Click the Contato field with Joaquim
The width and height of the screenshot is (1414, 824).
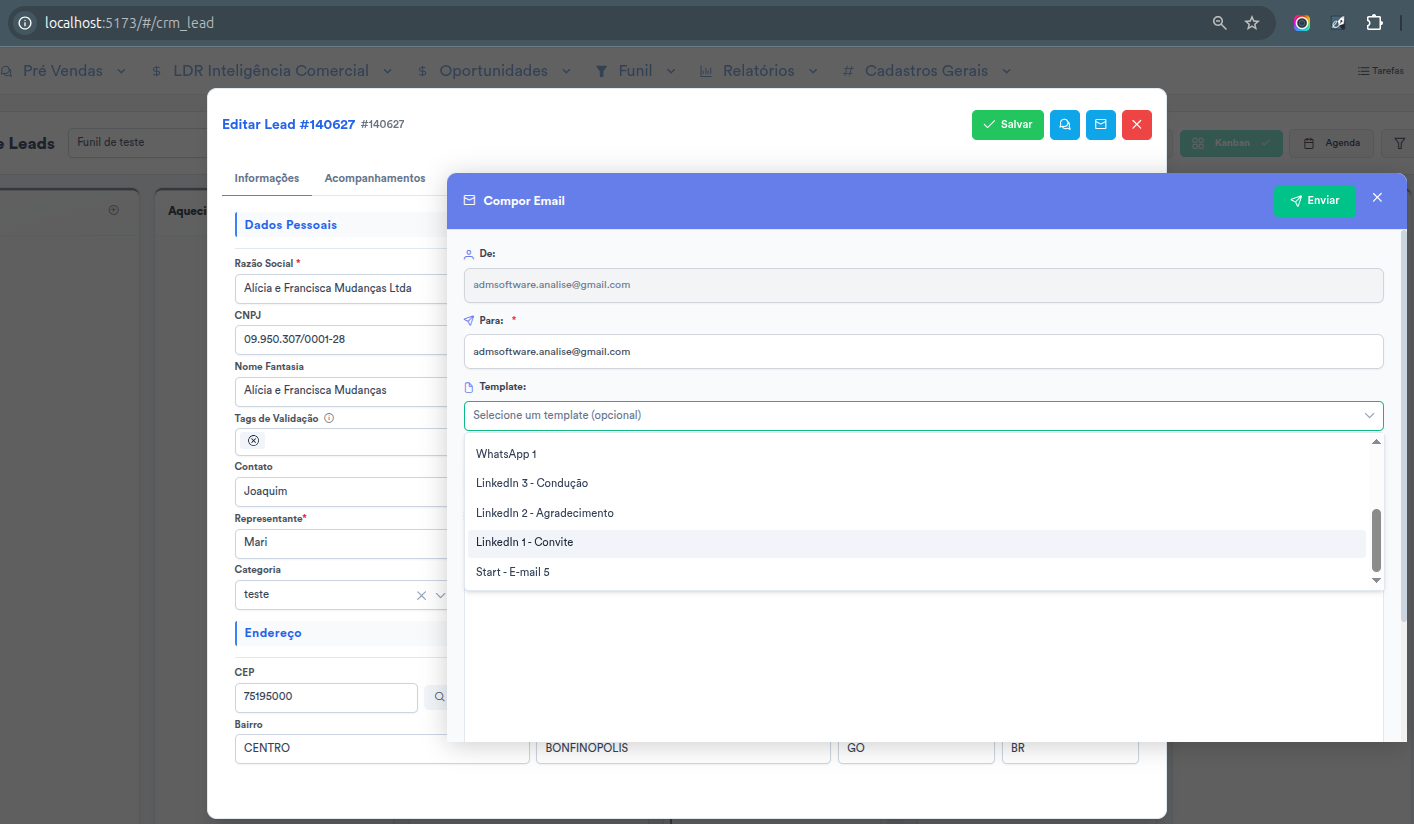click(340, 492)
